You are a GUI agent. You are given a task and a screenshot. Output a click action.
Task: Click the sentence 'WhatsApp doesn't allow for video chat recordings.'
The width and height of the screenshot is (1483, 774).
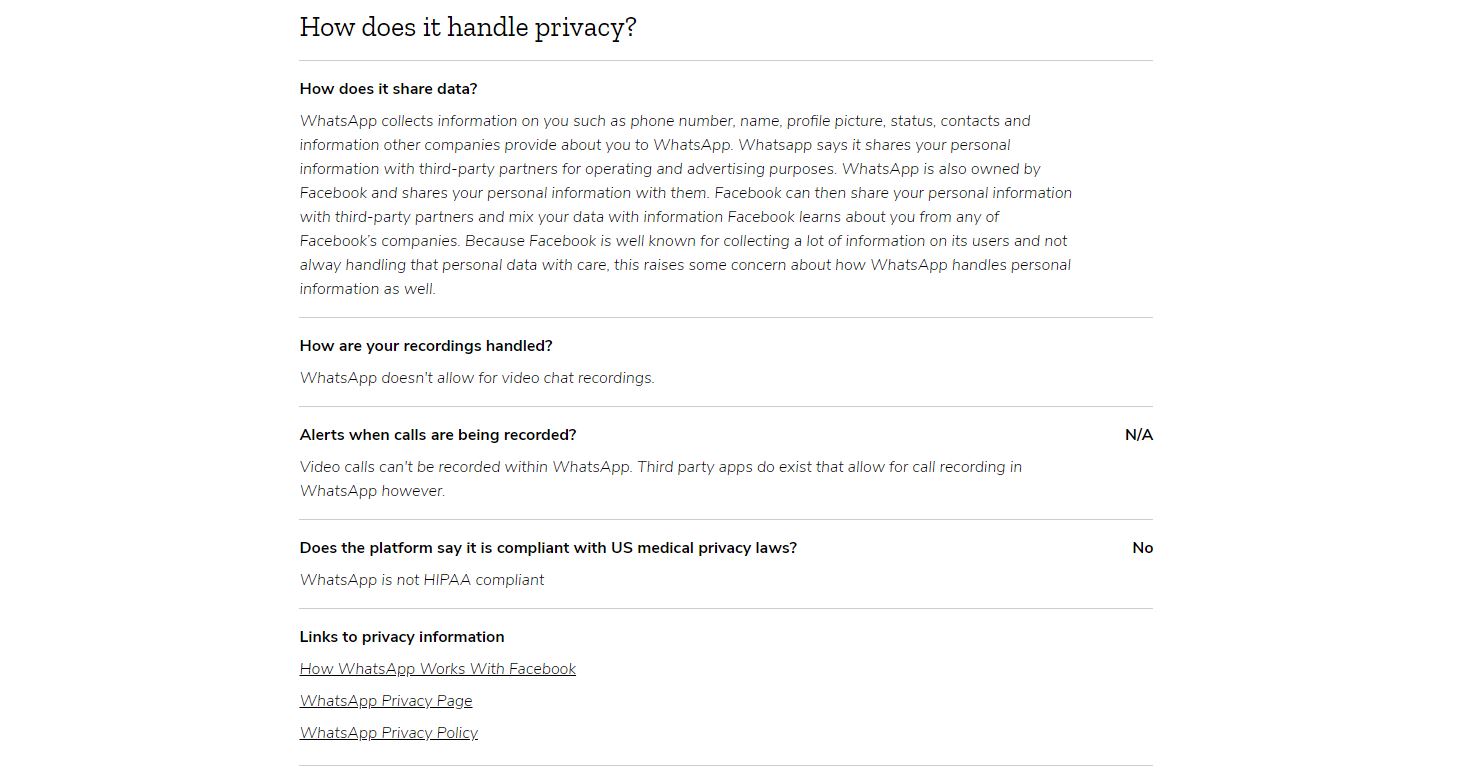click(x=477, y=378)
